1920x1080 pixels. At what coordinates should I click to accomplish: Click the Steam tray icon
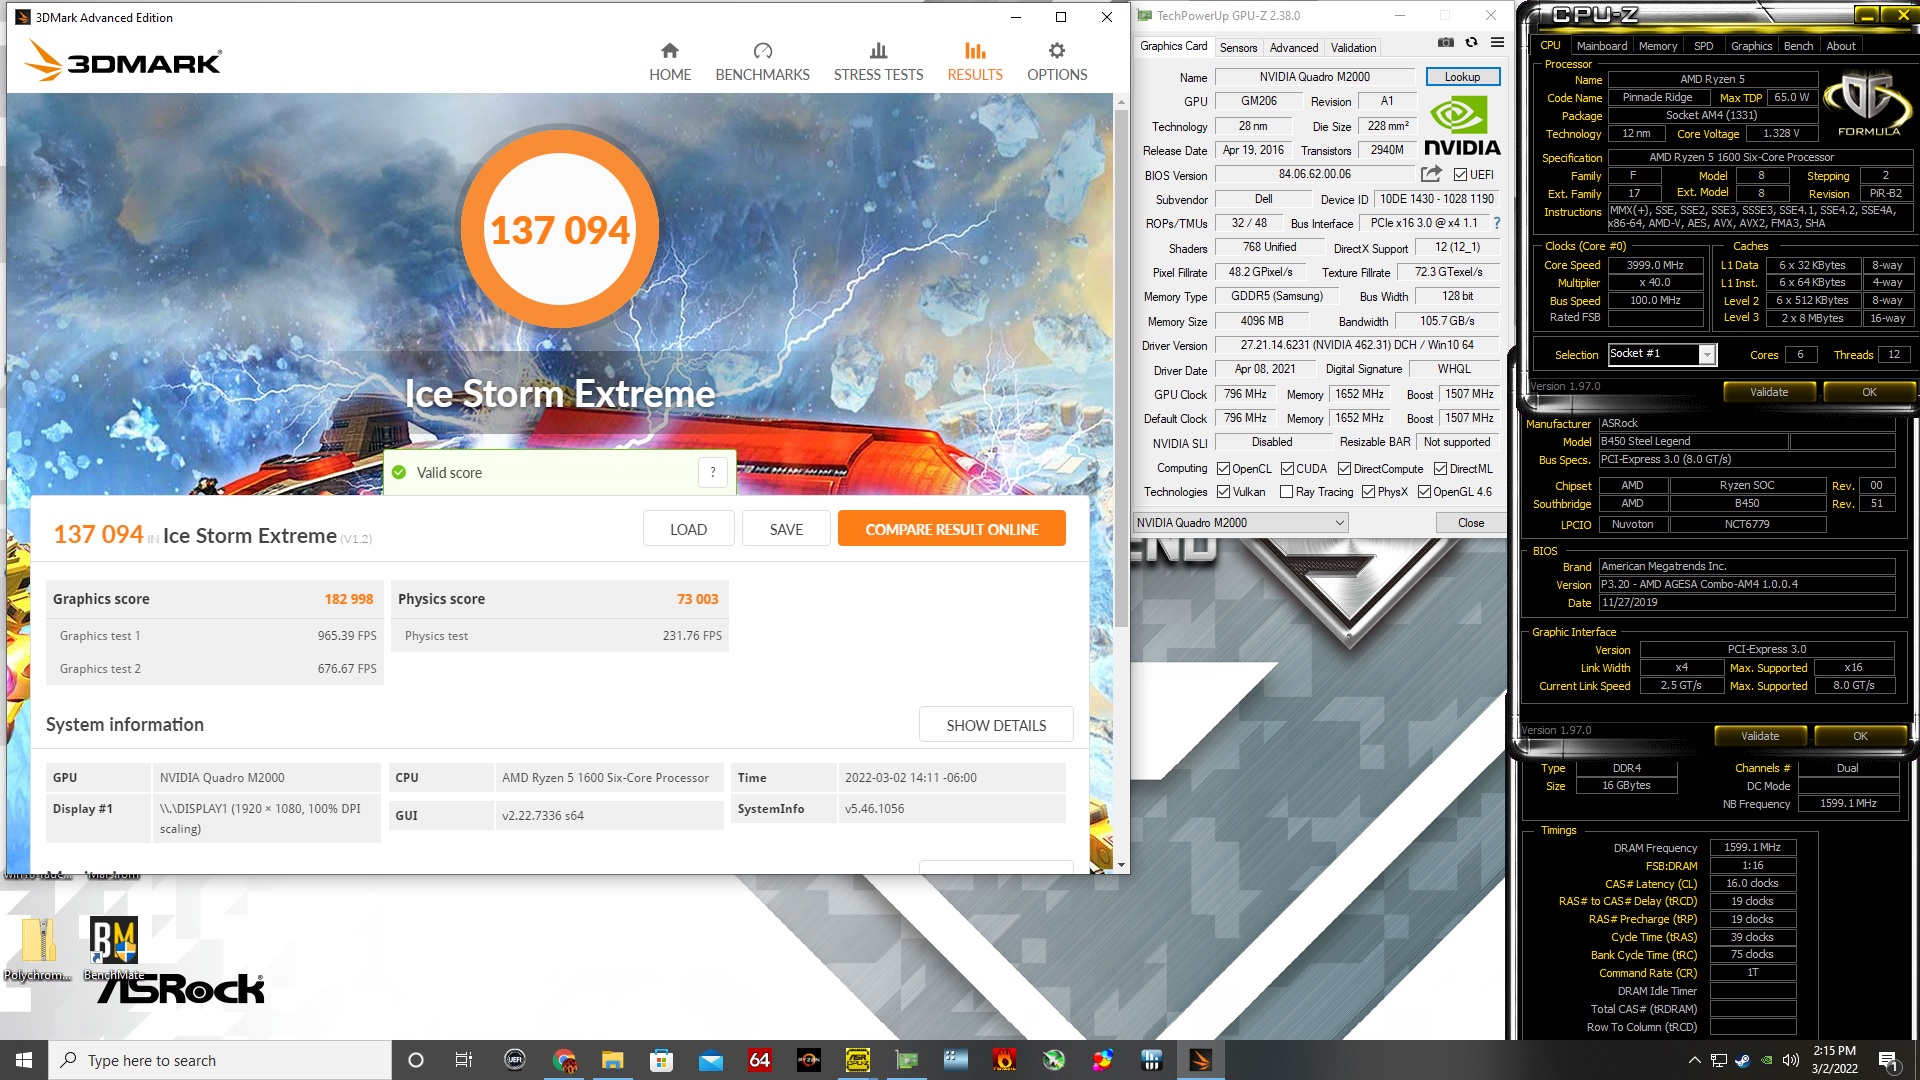[1743, 1060]
